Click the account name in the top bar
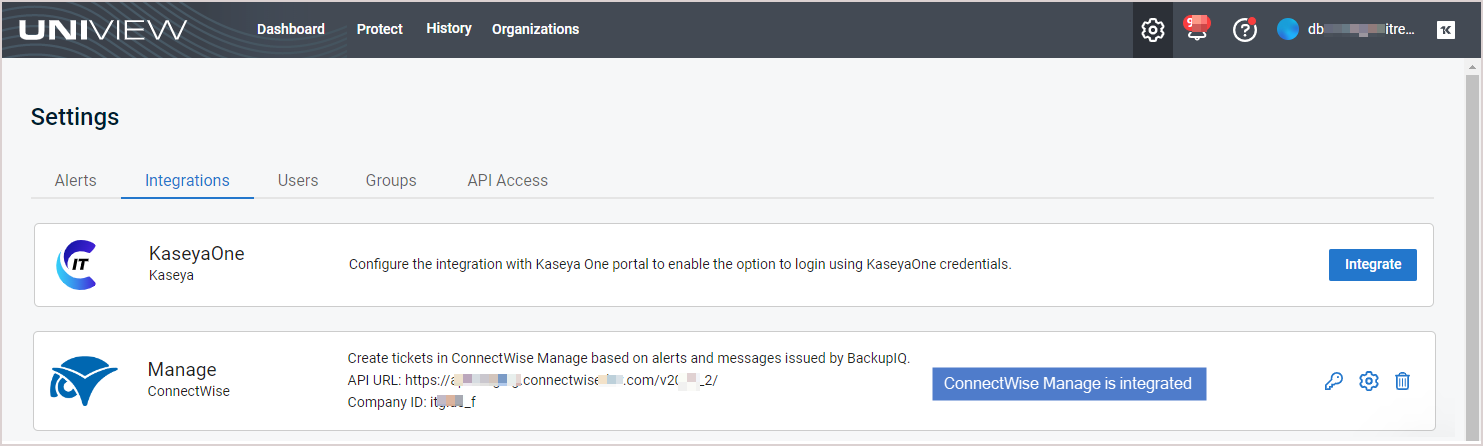1483x446 pixels. [x=1361, y=30]
